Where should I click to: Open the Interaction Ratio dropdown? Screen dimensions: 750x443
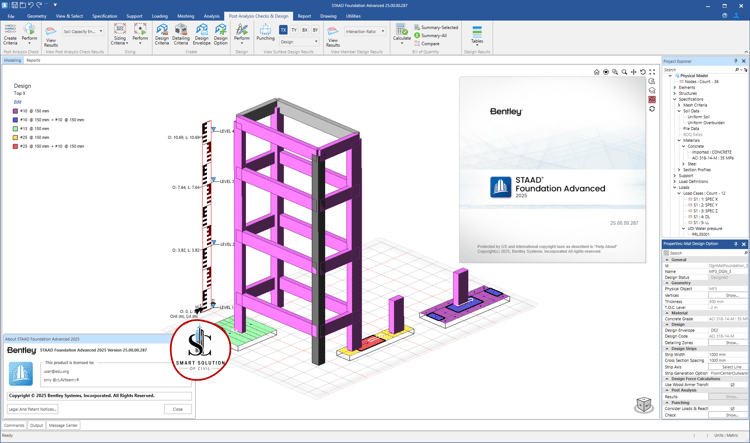[365, 32]
